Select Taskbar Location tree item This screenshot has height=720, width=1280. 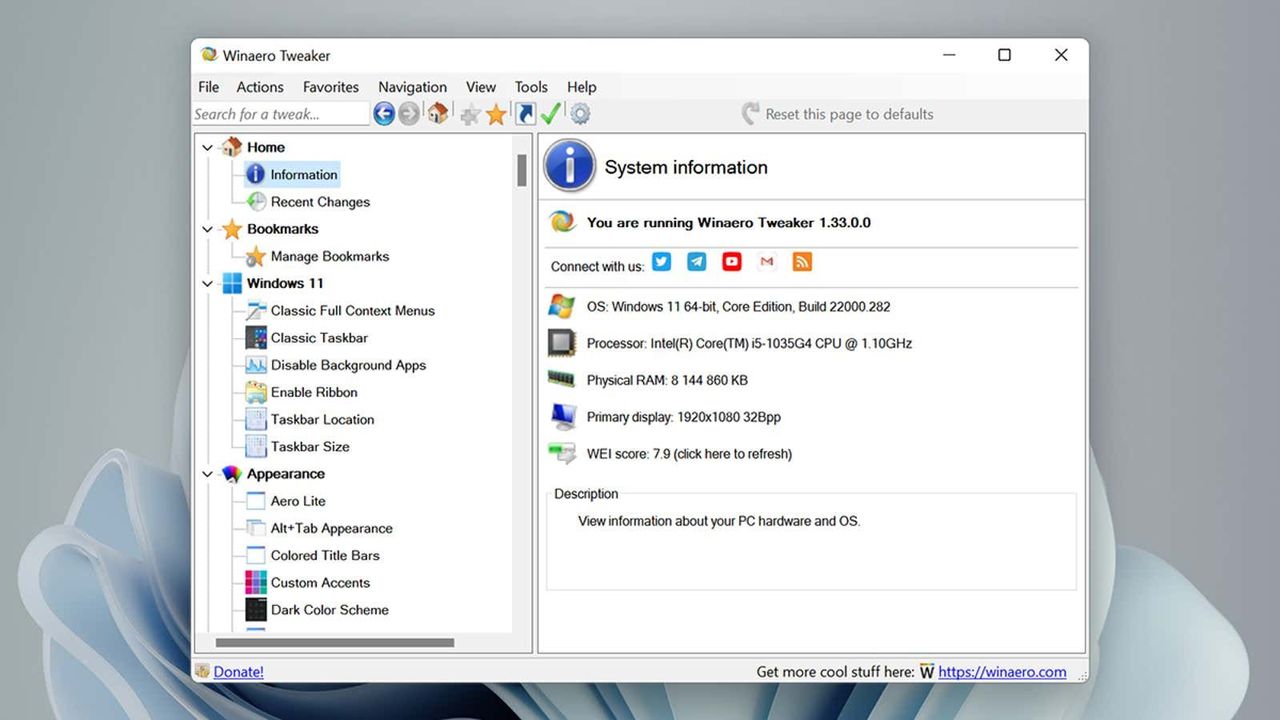click(322, 419)
